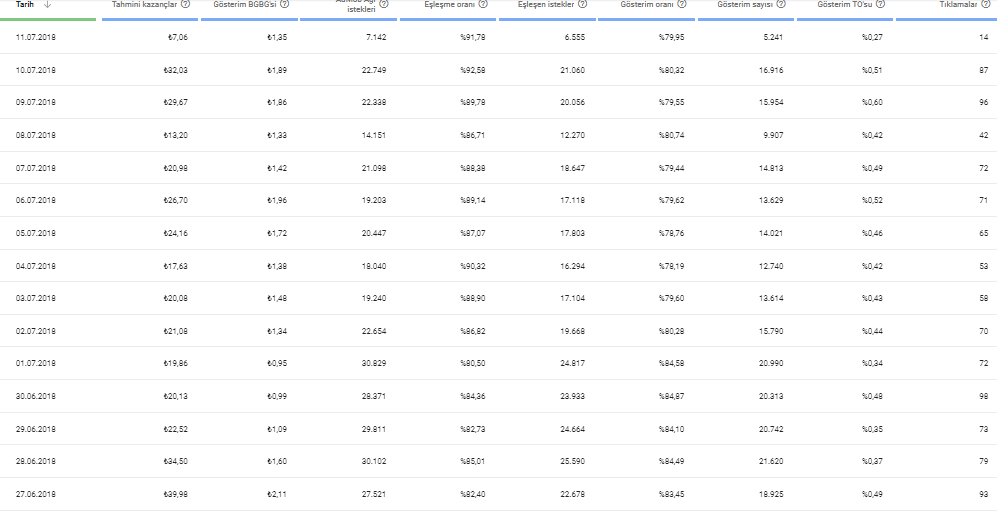This screenshot has width=997, height=514.
Task: Select the 11.07.2018 date row
Action: click(498, 38)
